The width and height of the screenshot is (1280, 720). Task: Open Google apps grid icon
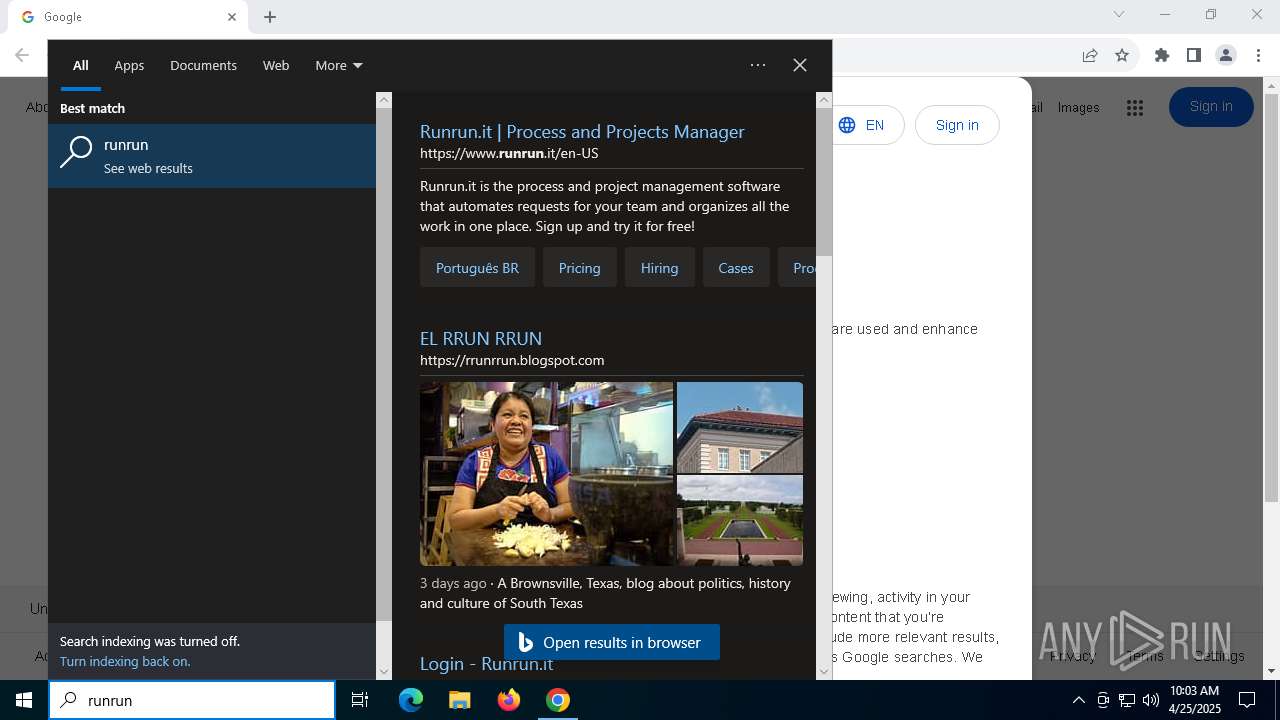tap(1134, 108)
